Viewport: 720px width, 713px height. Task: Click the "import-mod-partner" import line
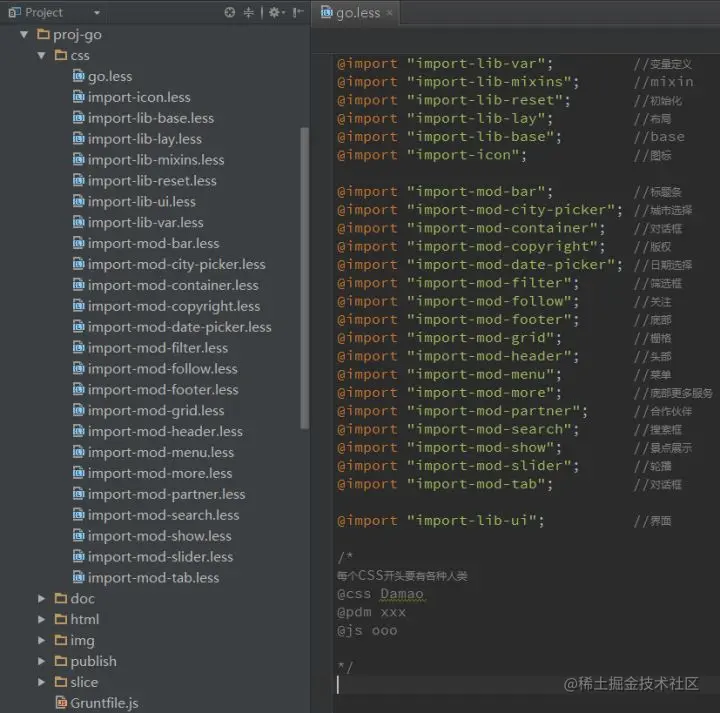(462, 411)
